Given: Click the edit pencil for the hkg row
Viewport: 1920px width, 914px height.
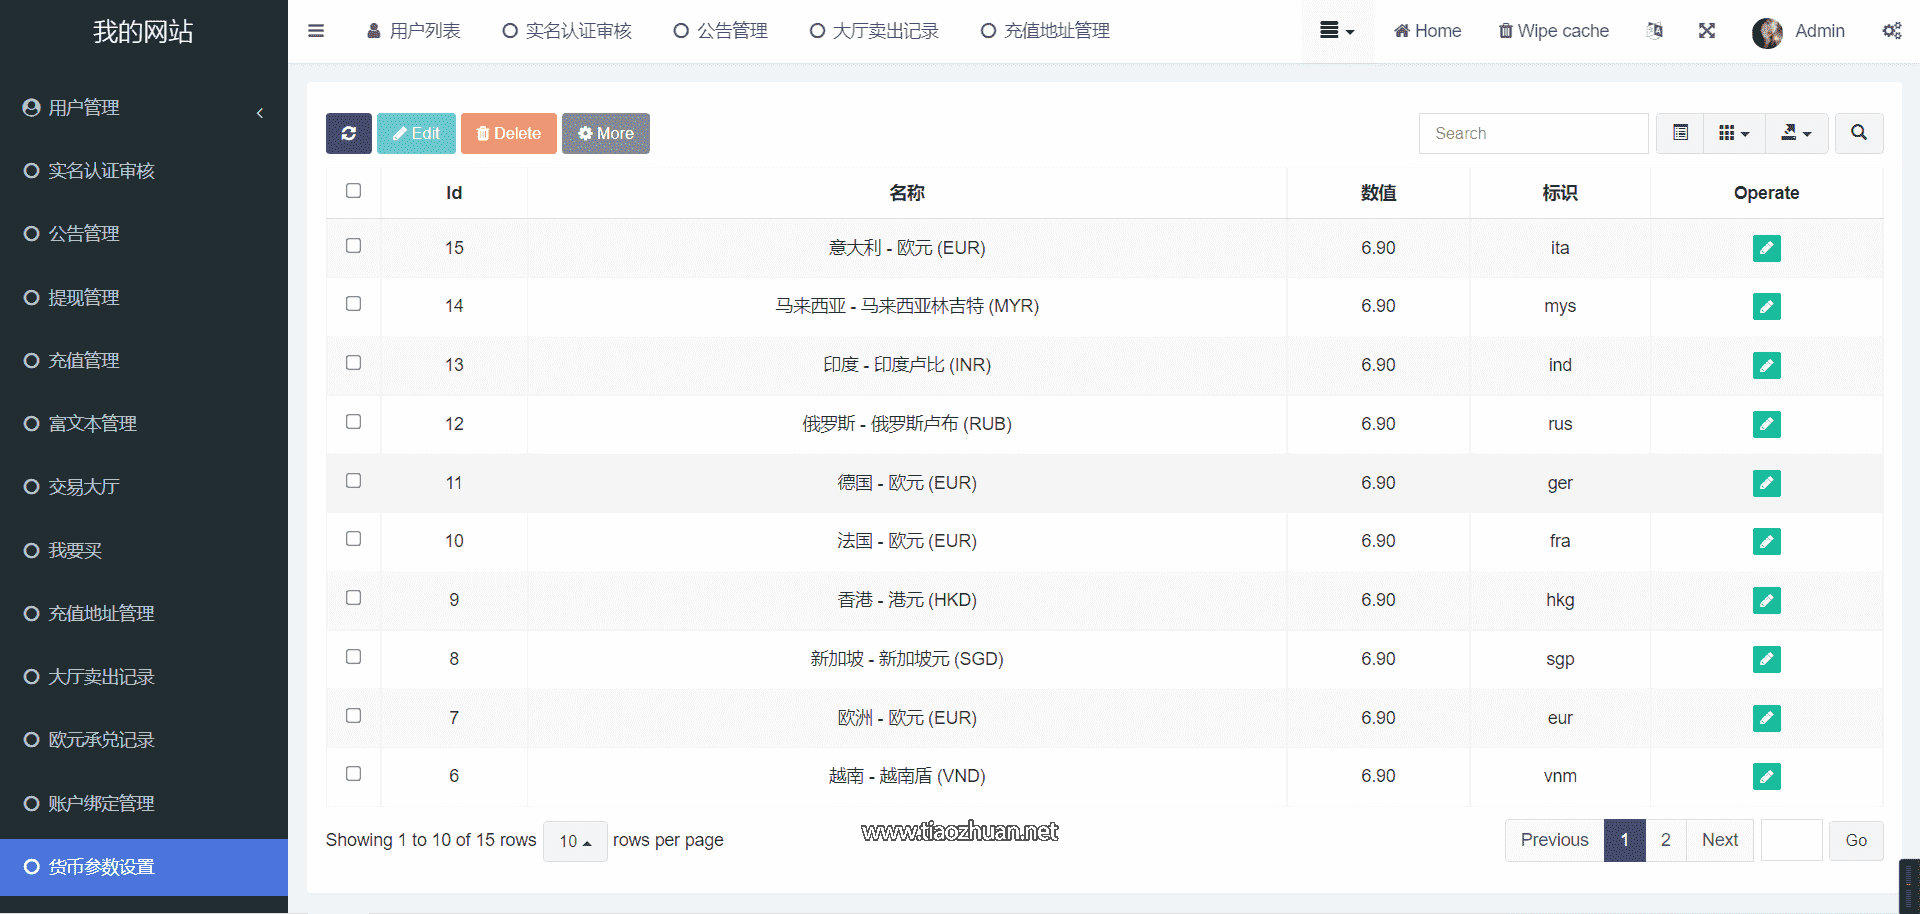Looking at the screenshot, I should pos(1766,600).
